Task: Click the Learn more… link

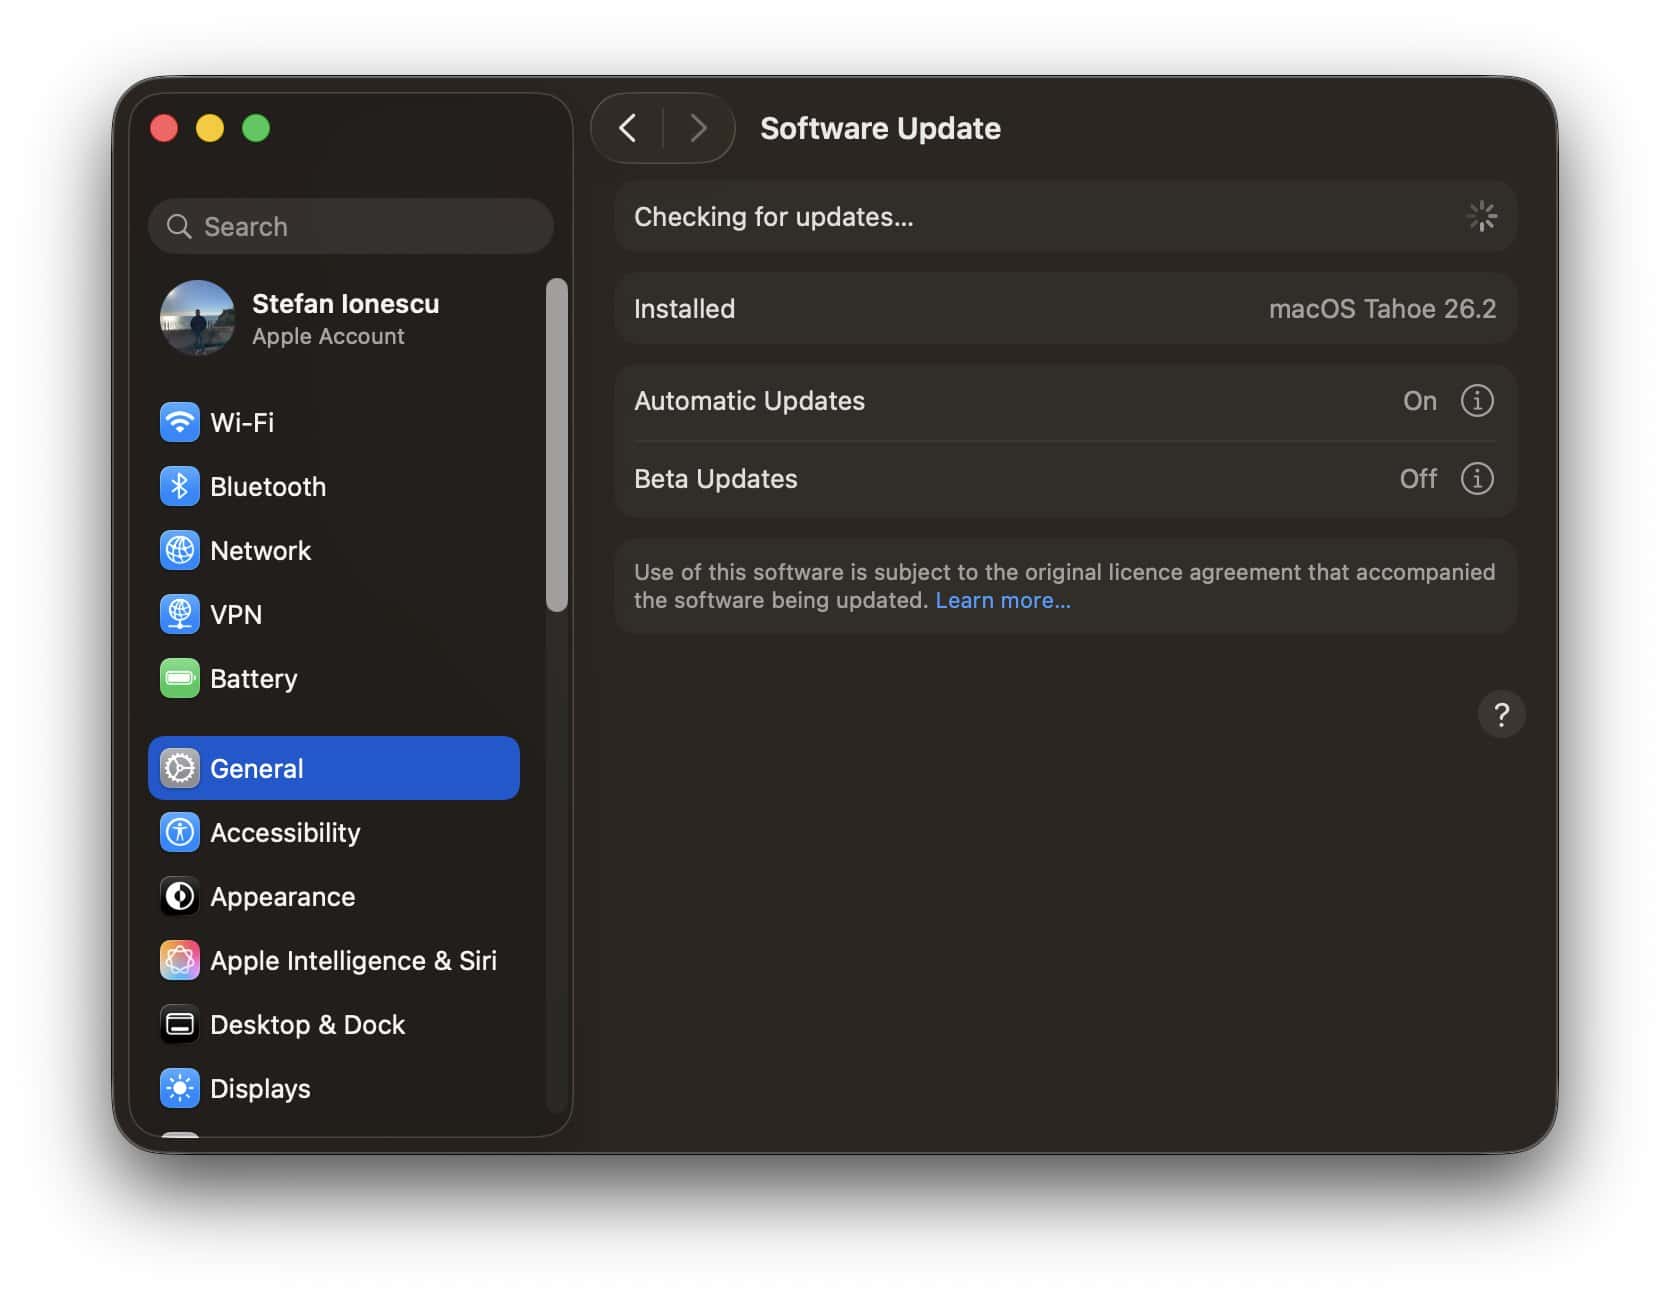Action: click(1003, 600)
